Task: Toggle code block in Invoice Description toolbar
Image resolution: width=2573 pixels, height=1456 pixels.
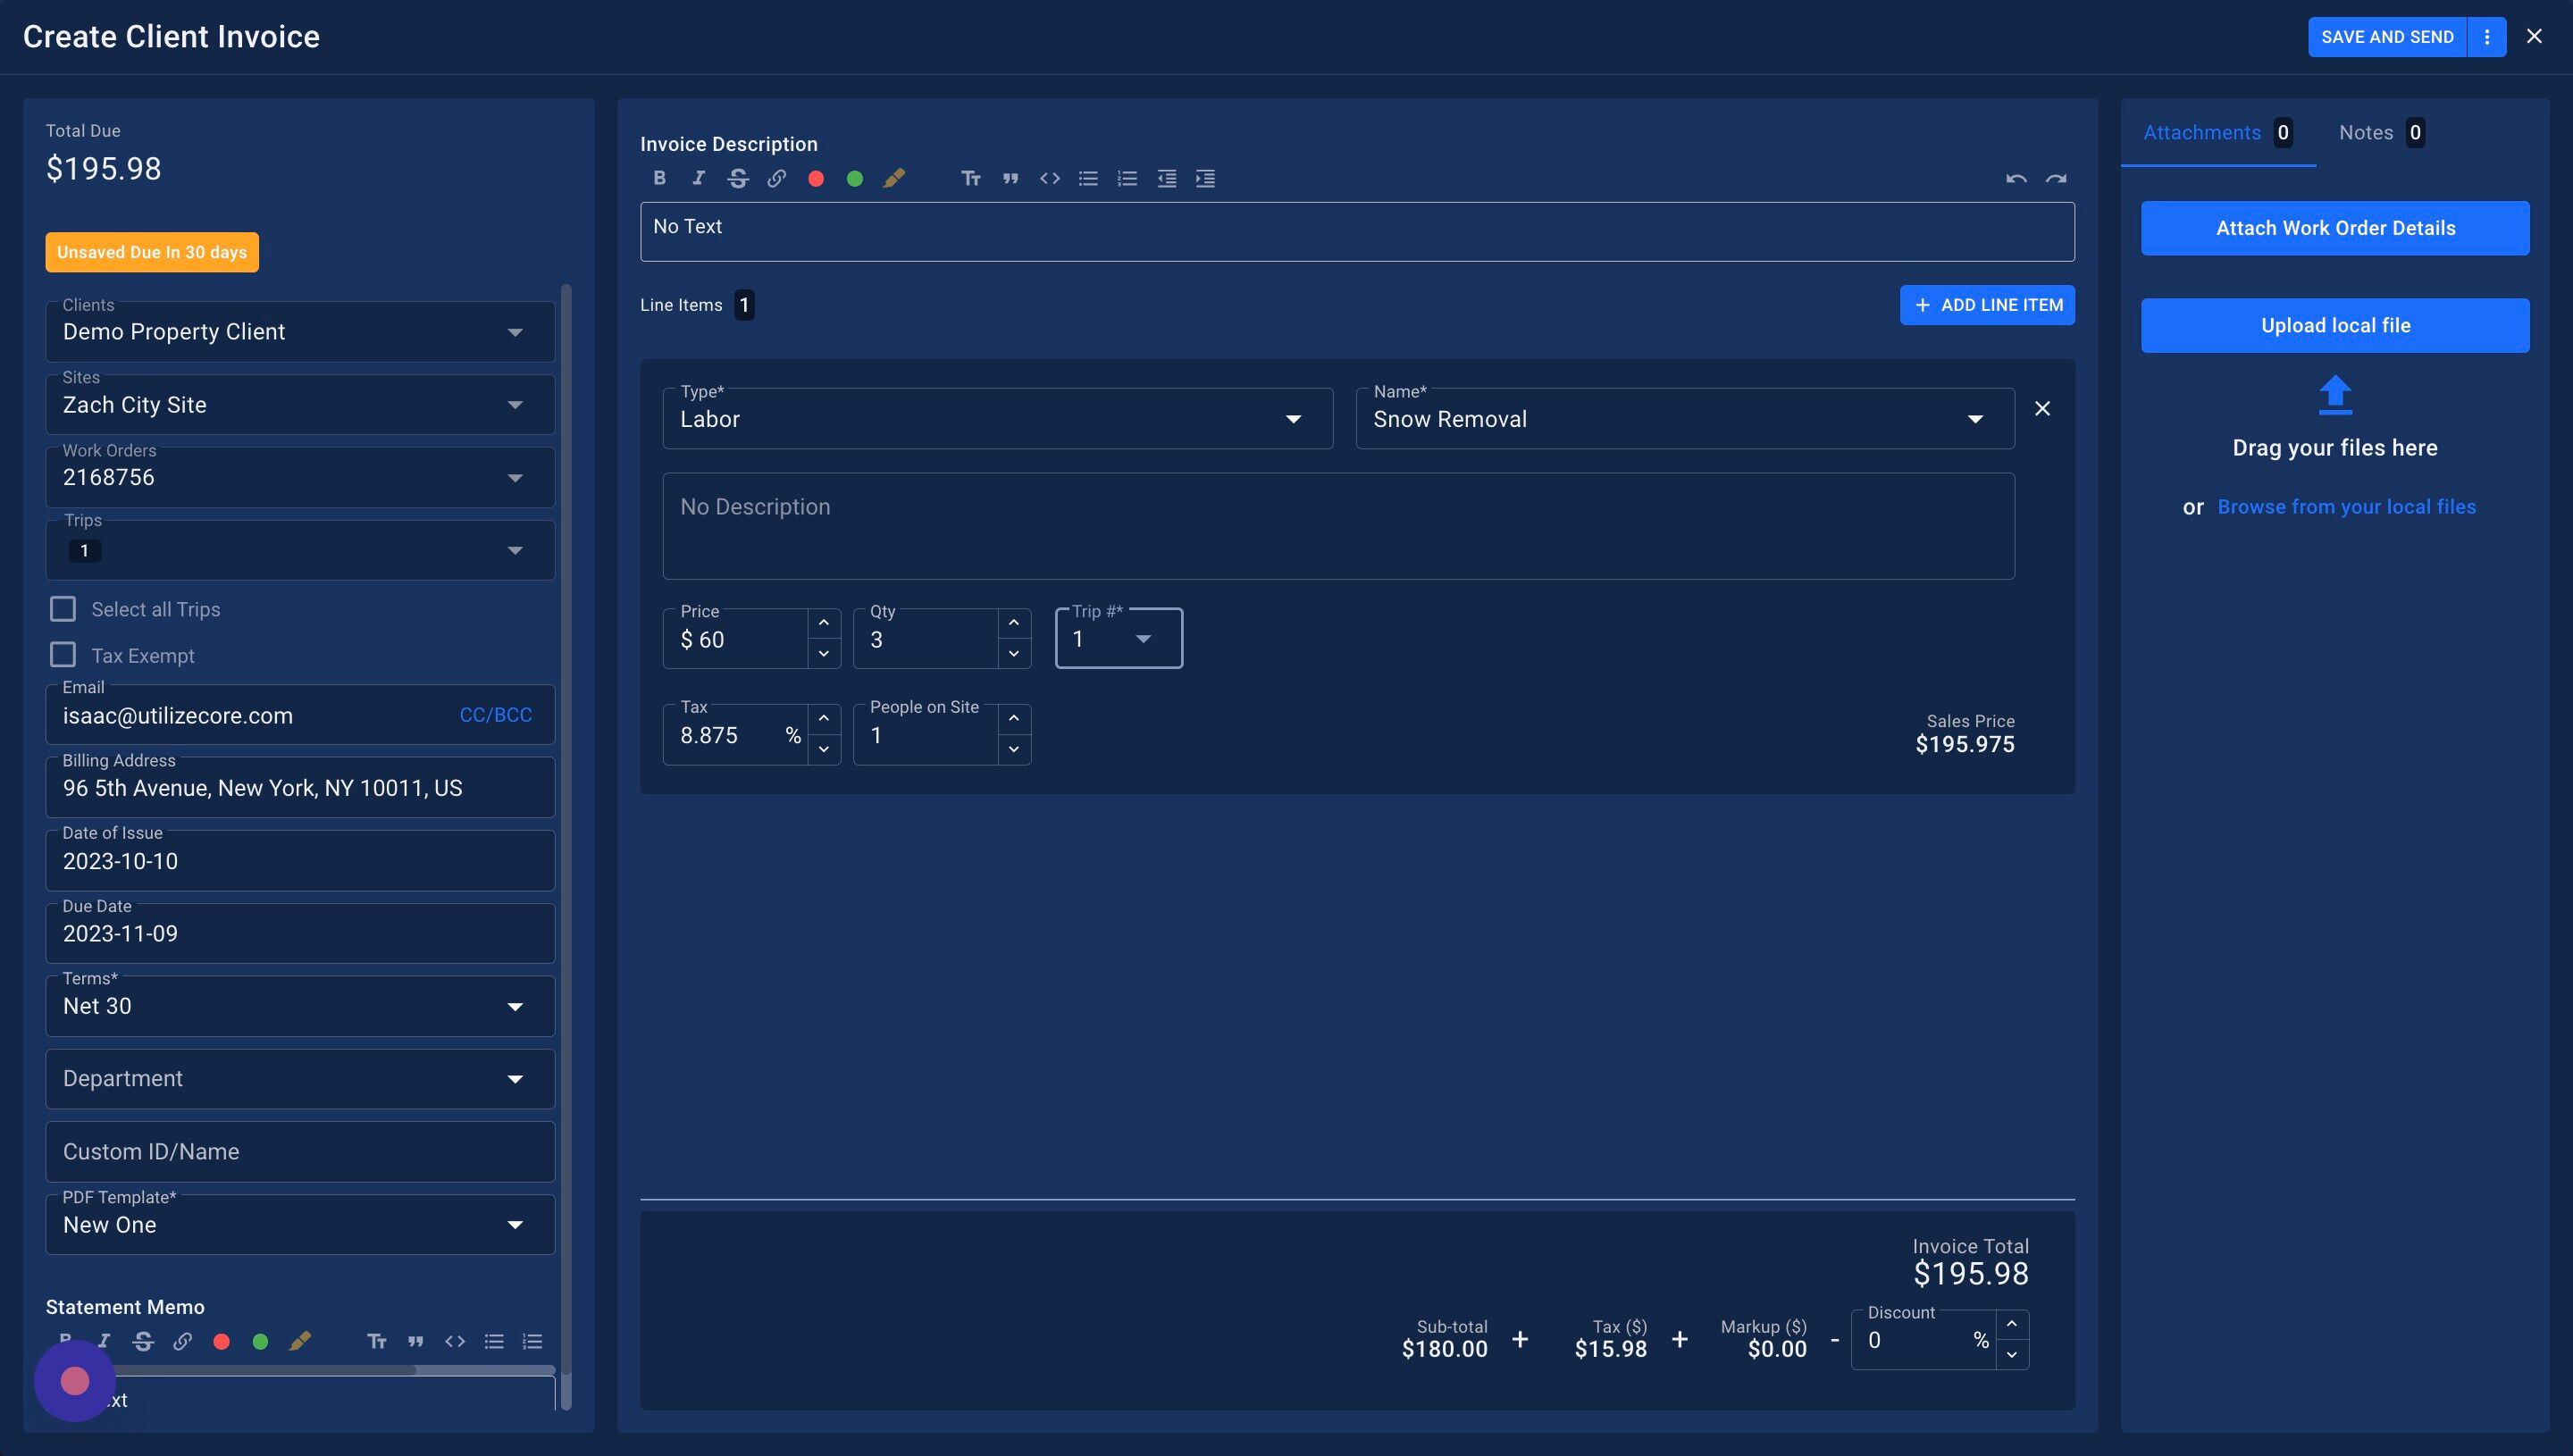Action: tap(1049, 178)
